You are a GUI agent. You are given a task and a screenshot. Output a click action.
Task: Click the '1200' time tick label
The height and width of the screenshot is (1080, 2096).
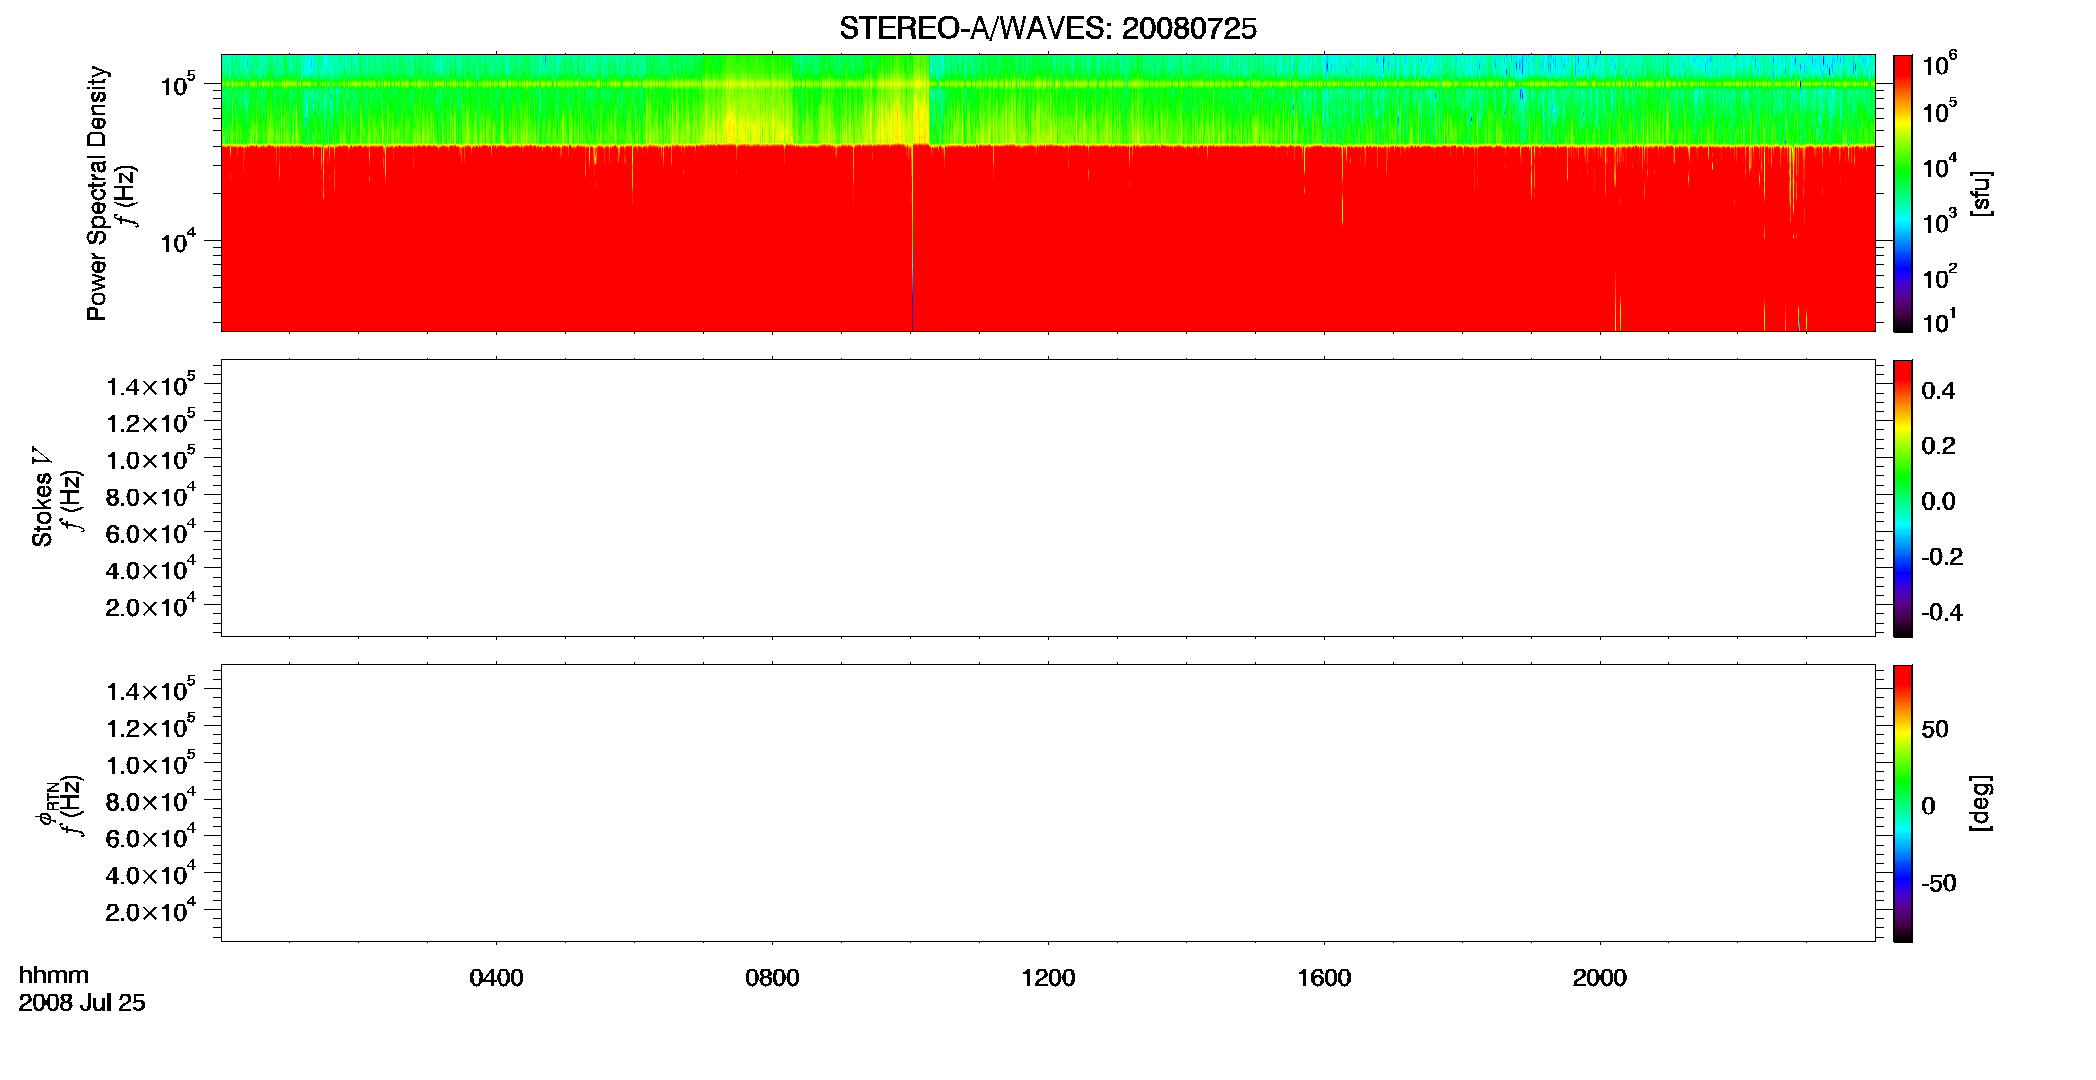point(1048,978)
